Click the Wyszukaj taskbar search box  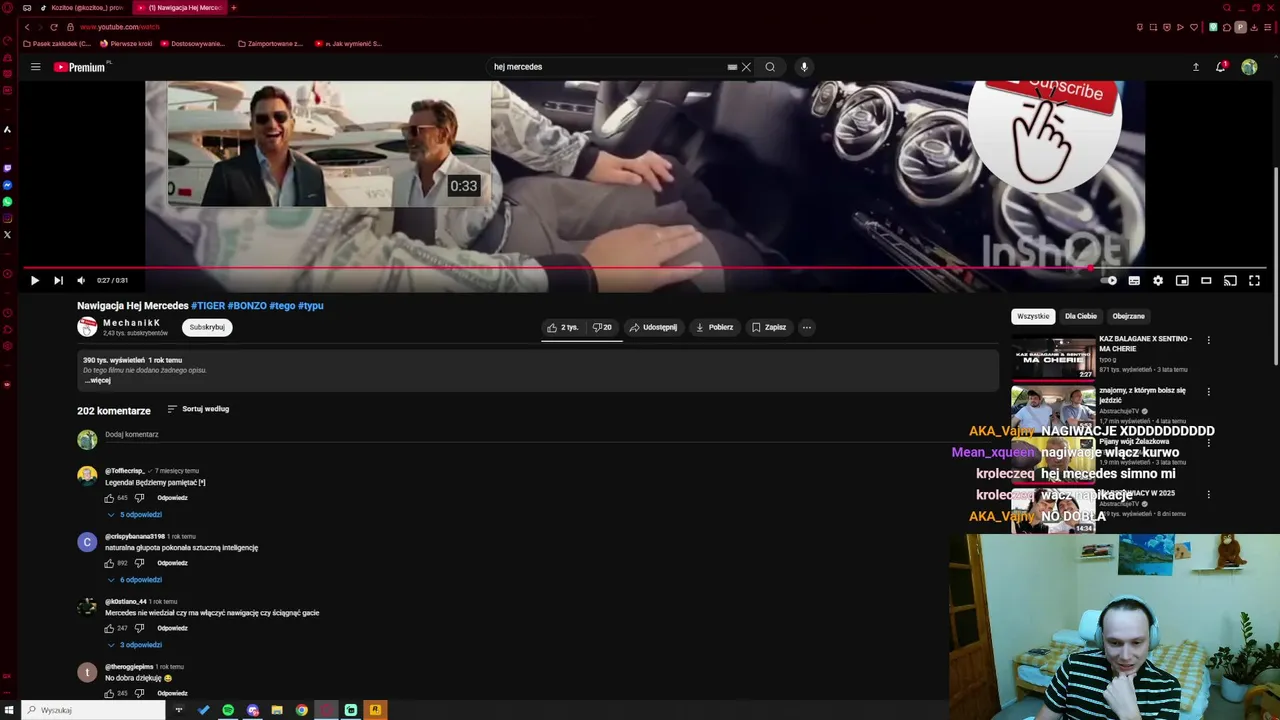[x=93, y=710]
